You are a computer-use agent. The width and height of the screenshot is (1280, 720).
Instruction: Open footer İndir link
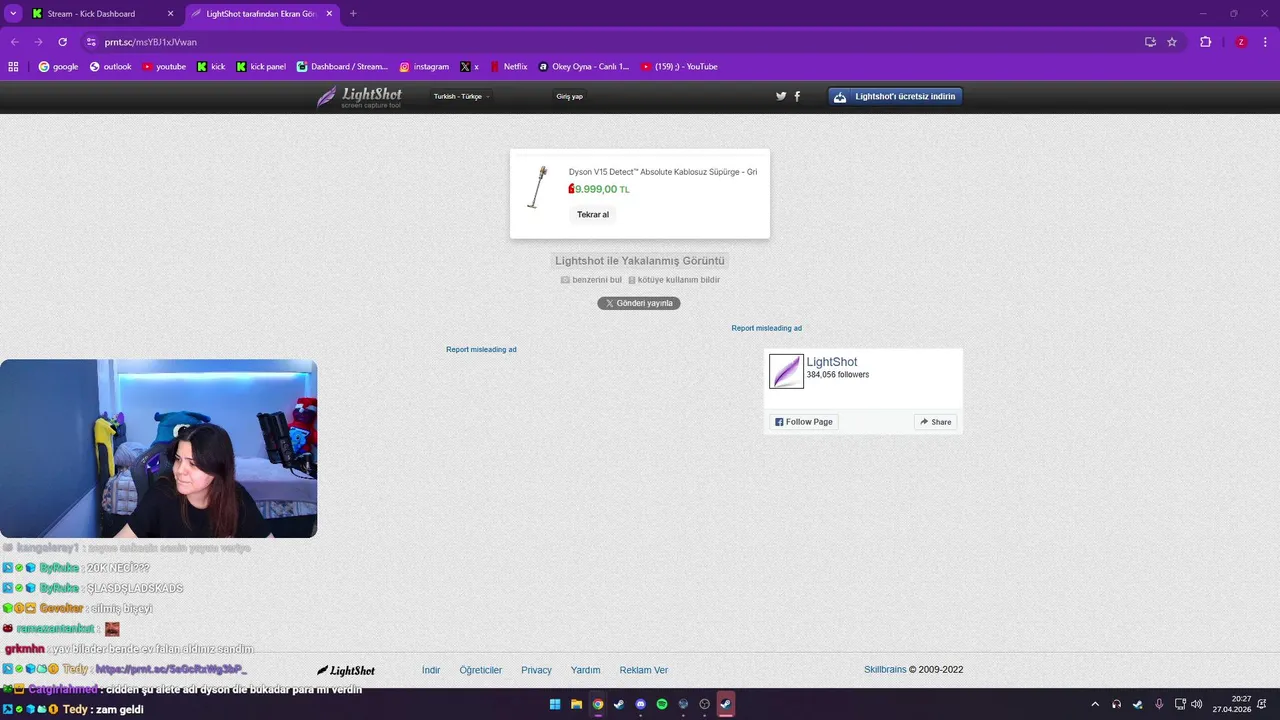431,670
